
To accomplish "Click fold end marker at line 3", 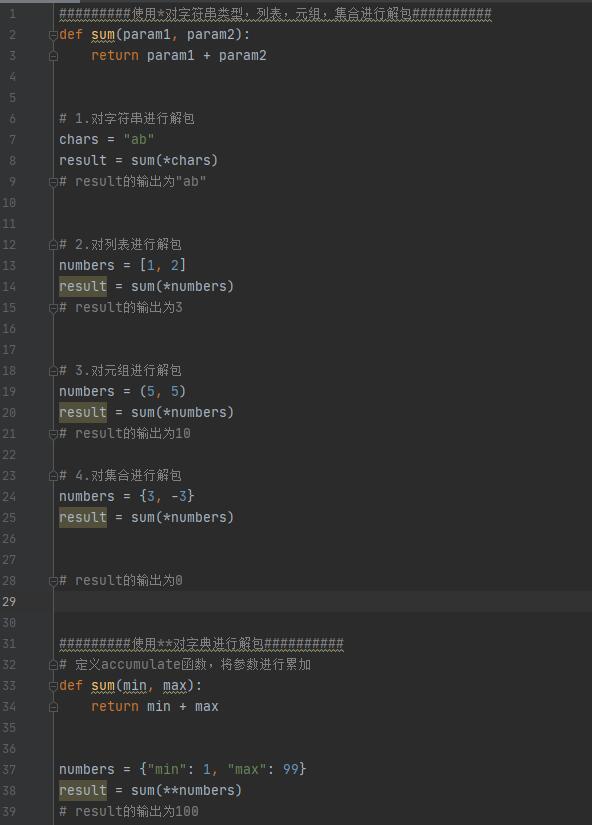I will (x=53, y=56).
